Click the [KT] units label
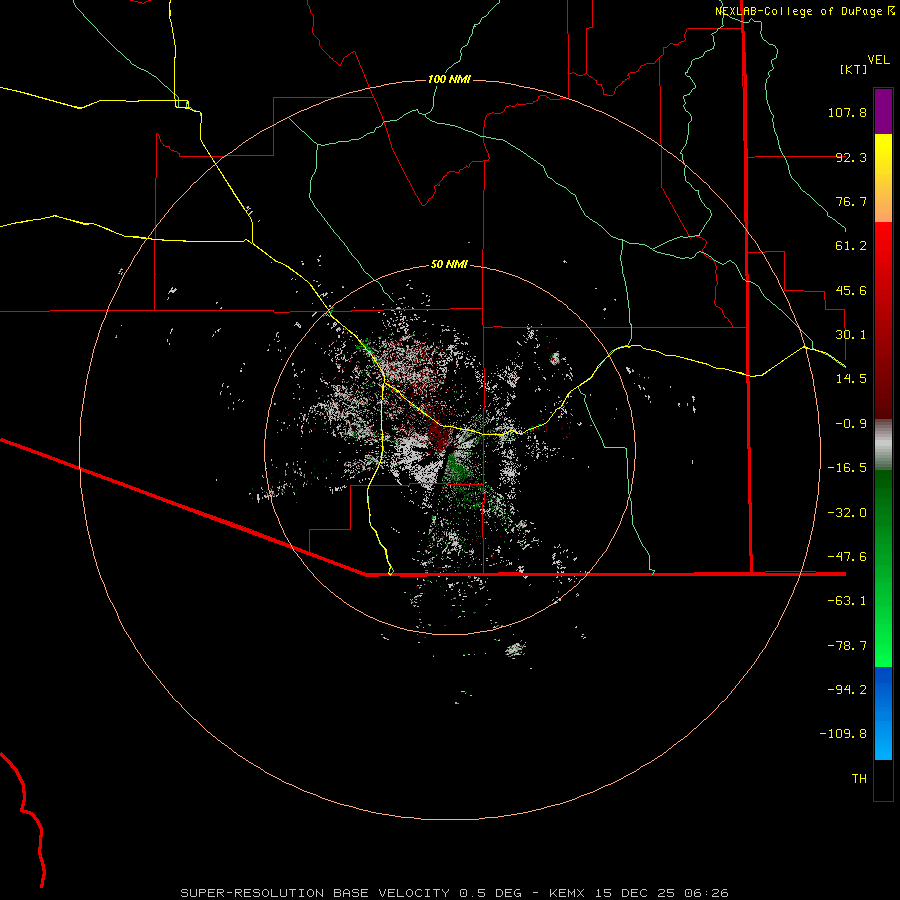 (x=854, y=69)
